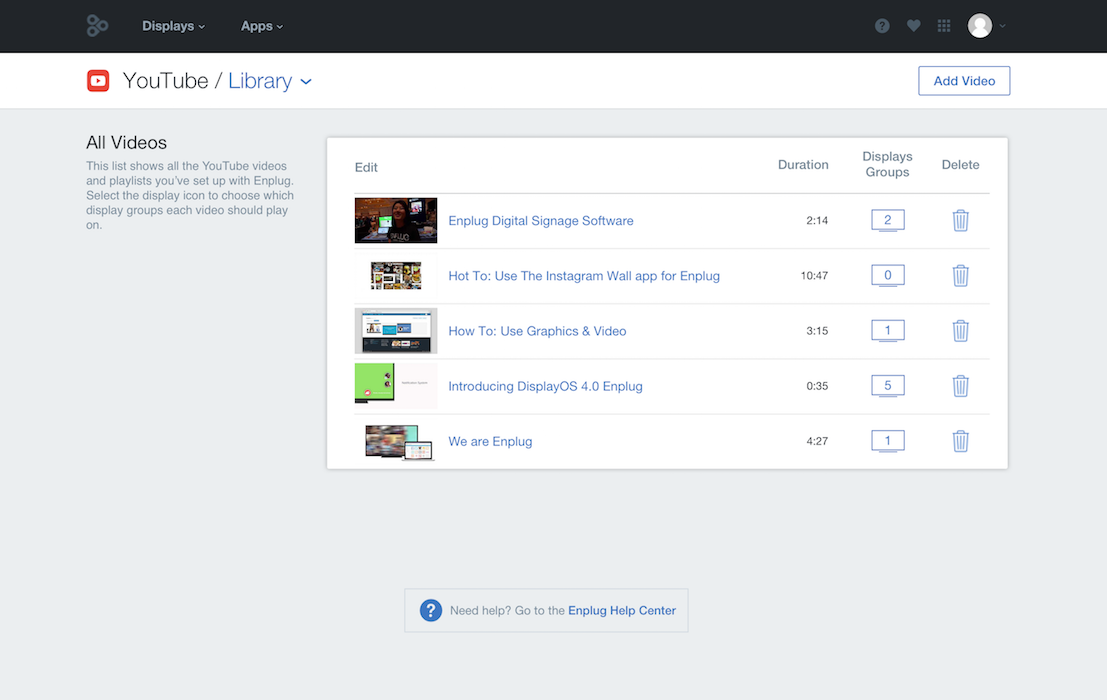Expand the Library dropdown chevron
This screenshot has width=1107, height=700.
click(305, 81)
